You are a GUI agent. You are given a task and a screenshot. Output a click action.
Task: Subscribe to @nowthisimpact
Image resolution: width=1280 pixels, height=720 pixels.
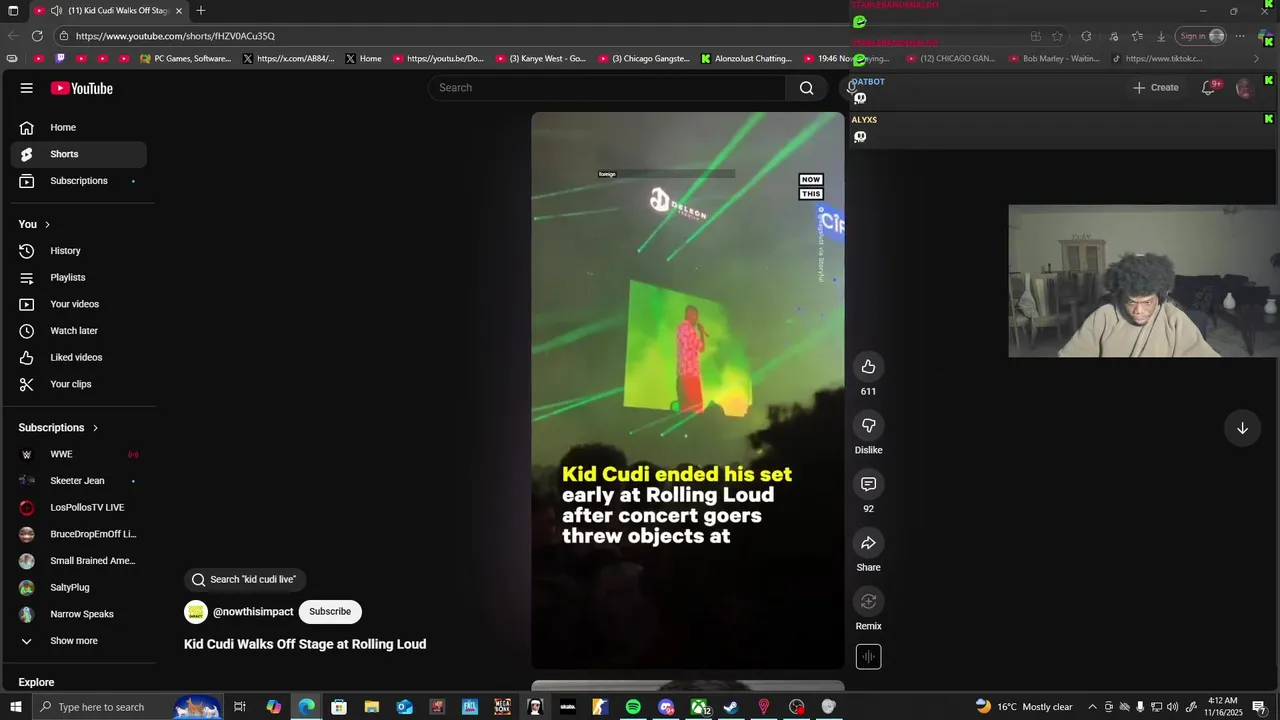[330, 612]
